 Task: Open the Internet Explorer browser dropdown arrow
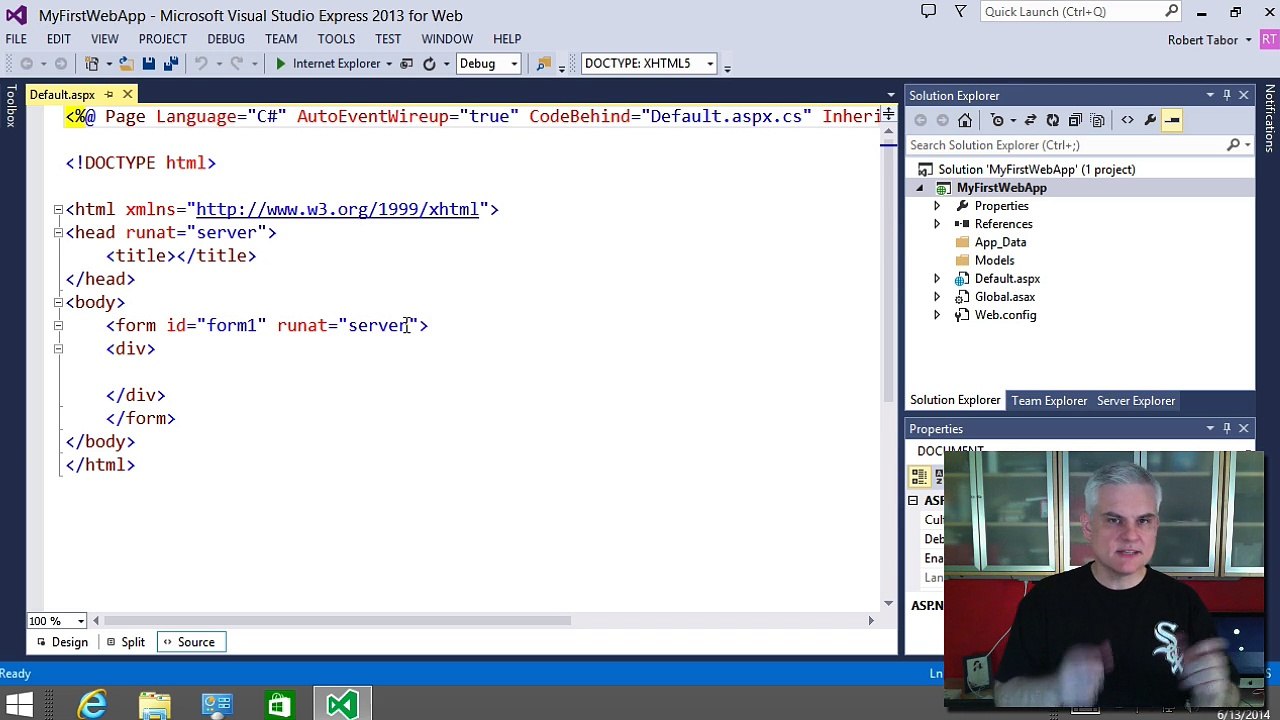[389, 64]
